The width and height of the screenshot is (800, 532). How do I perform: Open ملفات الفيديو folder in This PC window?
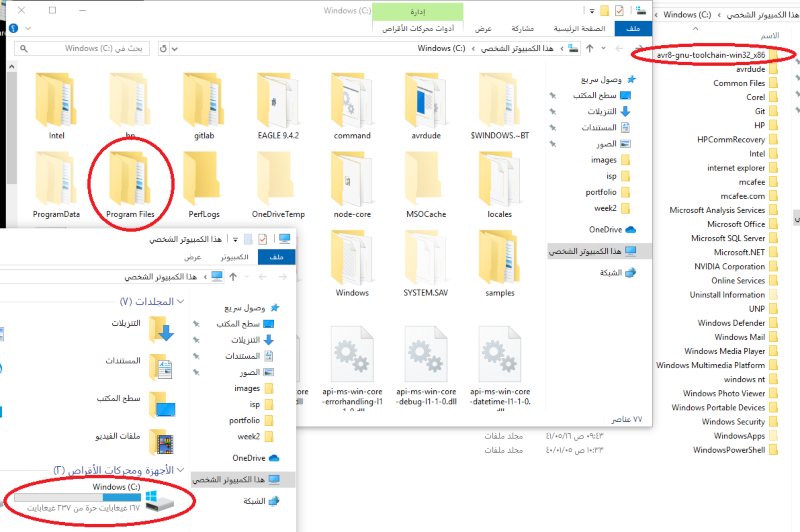[x=135, y=441]
